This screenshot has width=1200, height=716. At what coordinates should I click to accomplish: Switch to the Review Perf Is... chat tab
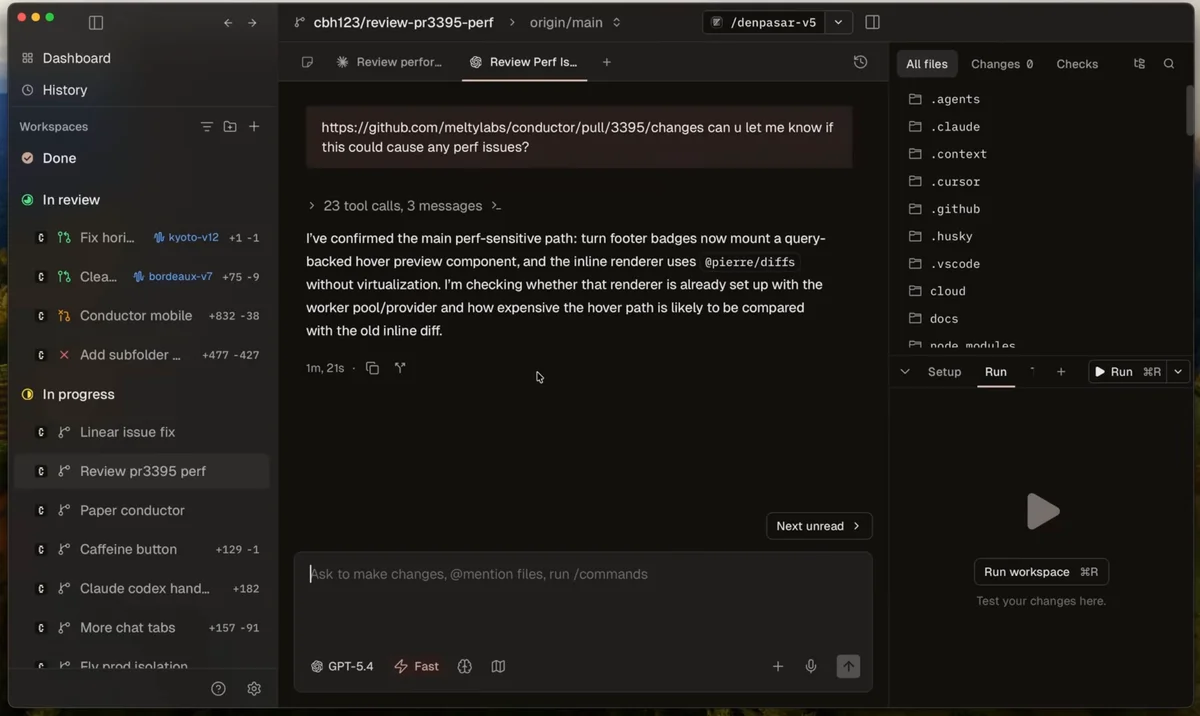[524, 62]
